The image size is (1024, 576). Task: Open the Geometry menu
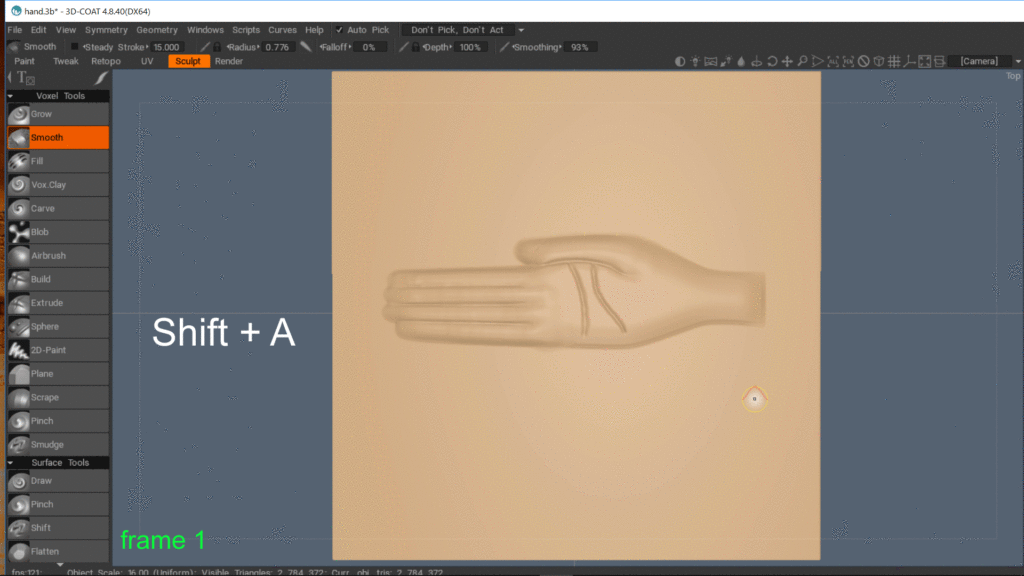[157, 30]
